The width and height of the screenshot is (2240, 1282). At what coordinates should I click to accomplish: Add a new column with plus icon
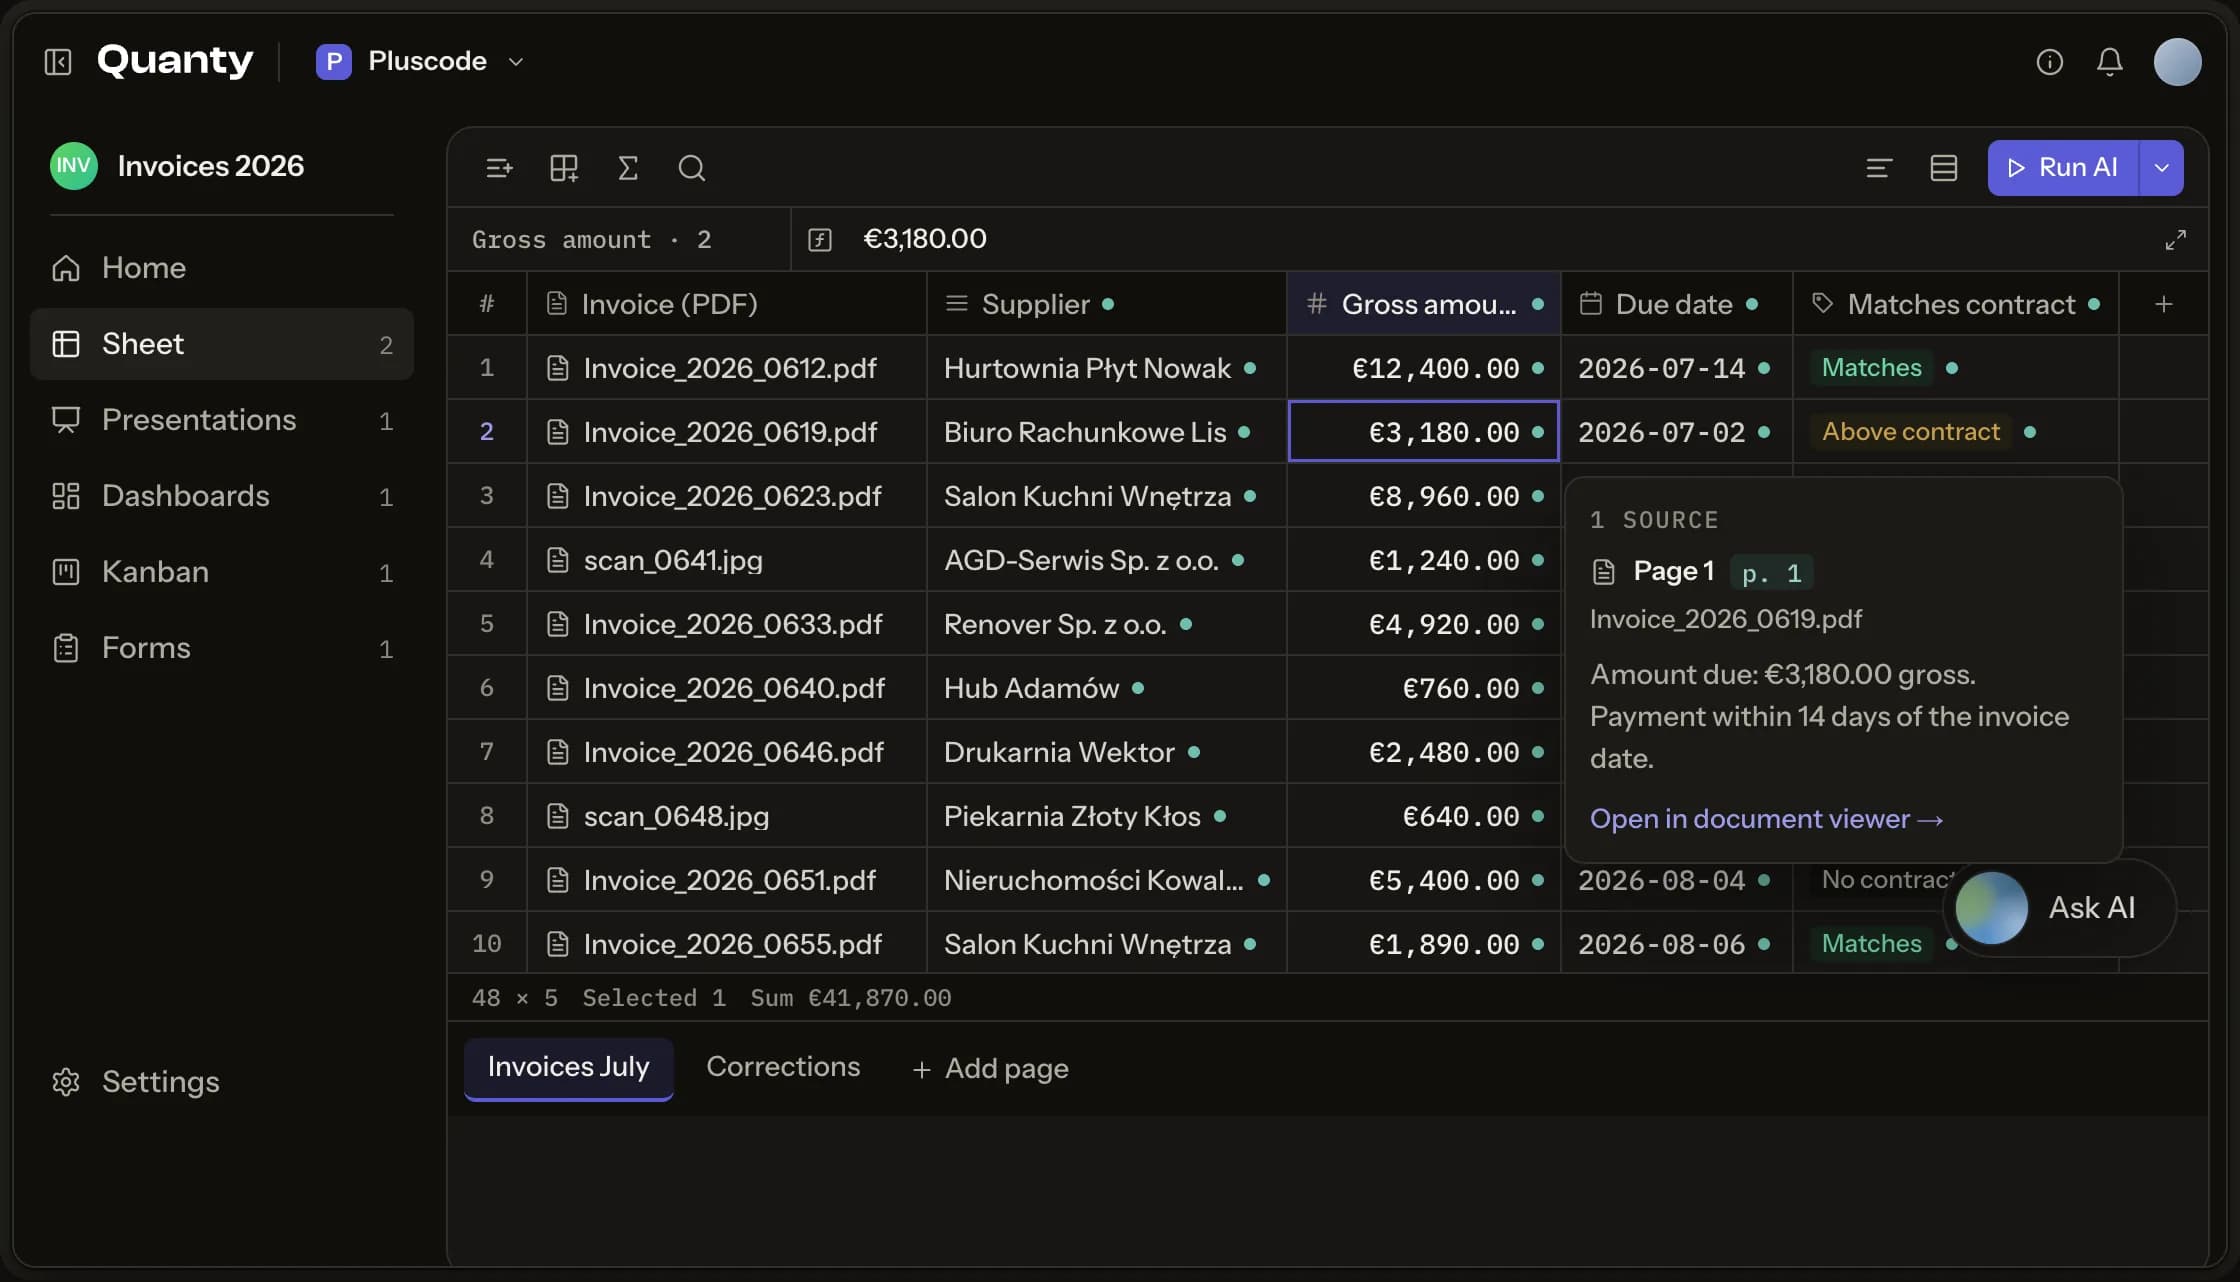(2163, 304)
